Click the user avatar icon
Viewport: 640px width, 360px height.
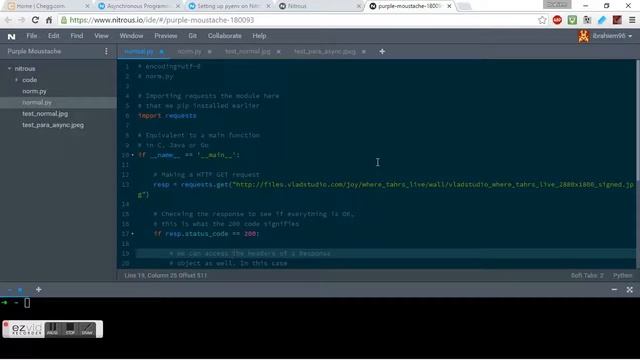(x=584, y=36)
